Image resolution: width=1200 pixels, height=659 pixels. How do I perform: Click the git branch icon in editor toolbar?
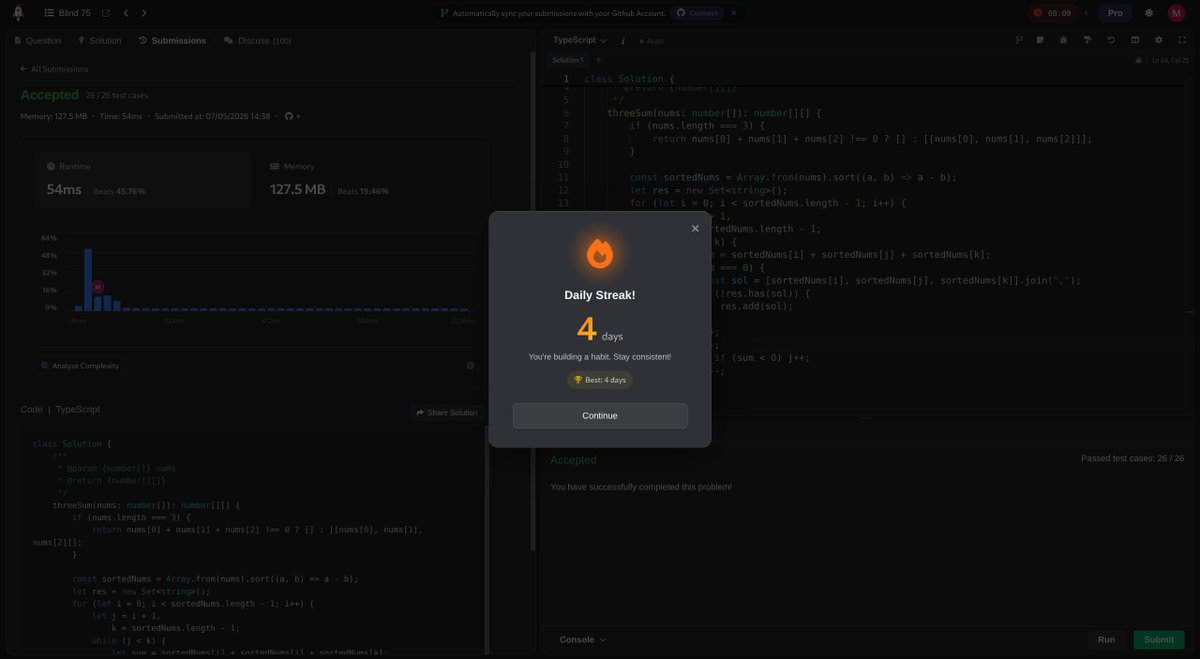[x=1019, y=40]
